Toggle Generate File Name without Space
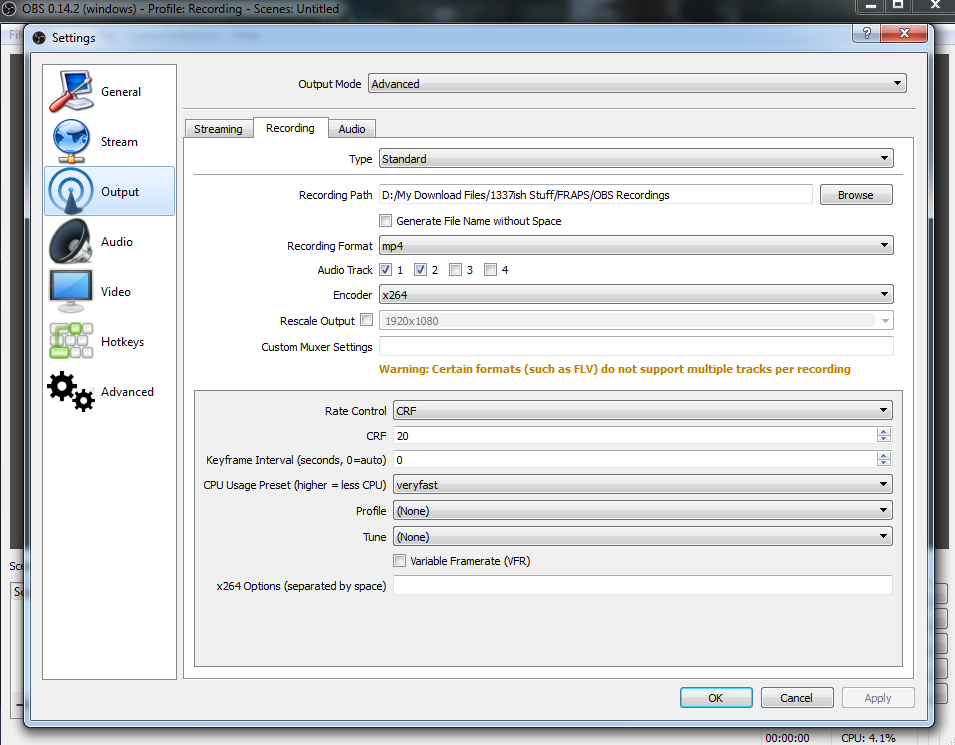Viewport: 955px width, 745px height. click(x=386, y=221)
